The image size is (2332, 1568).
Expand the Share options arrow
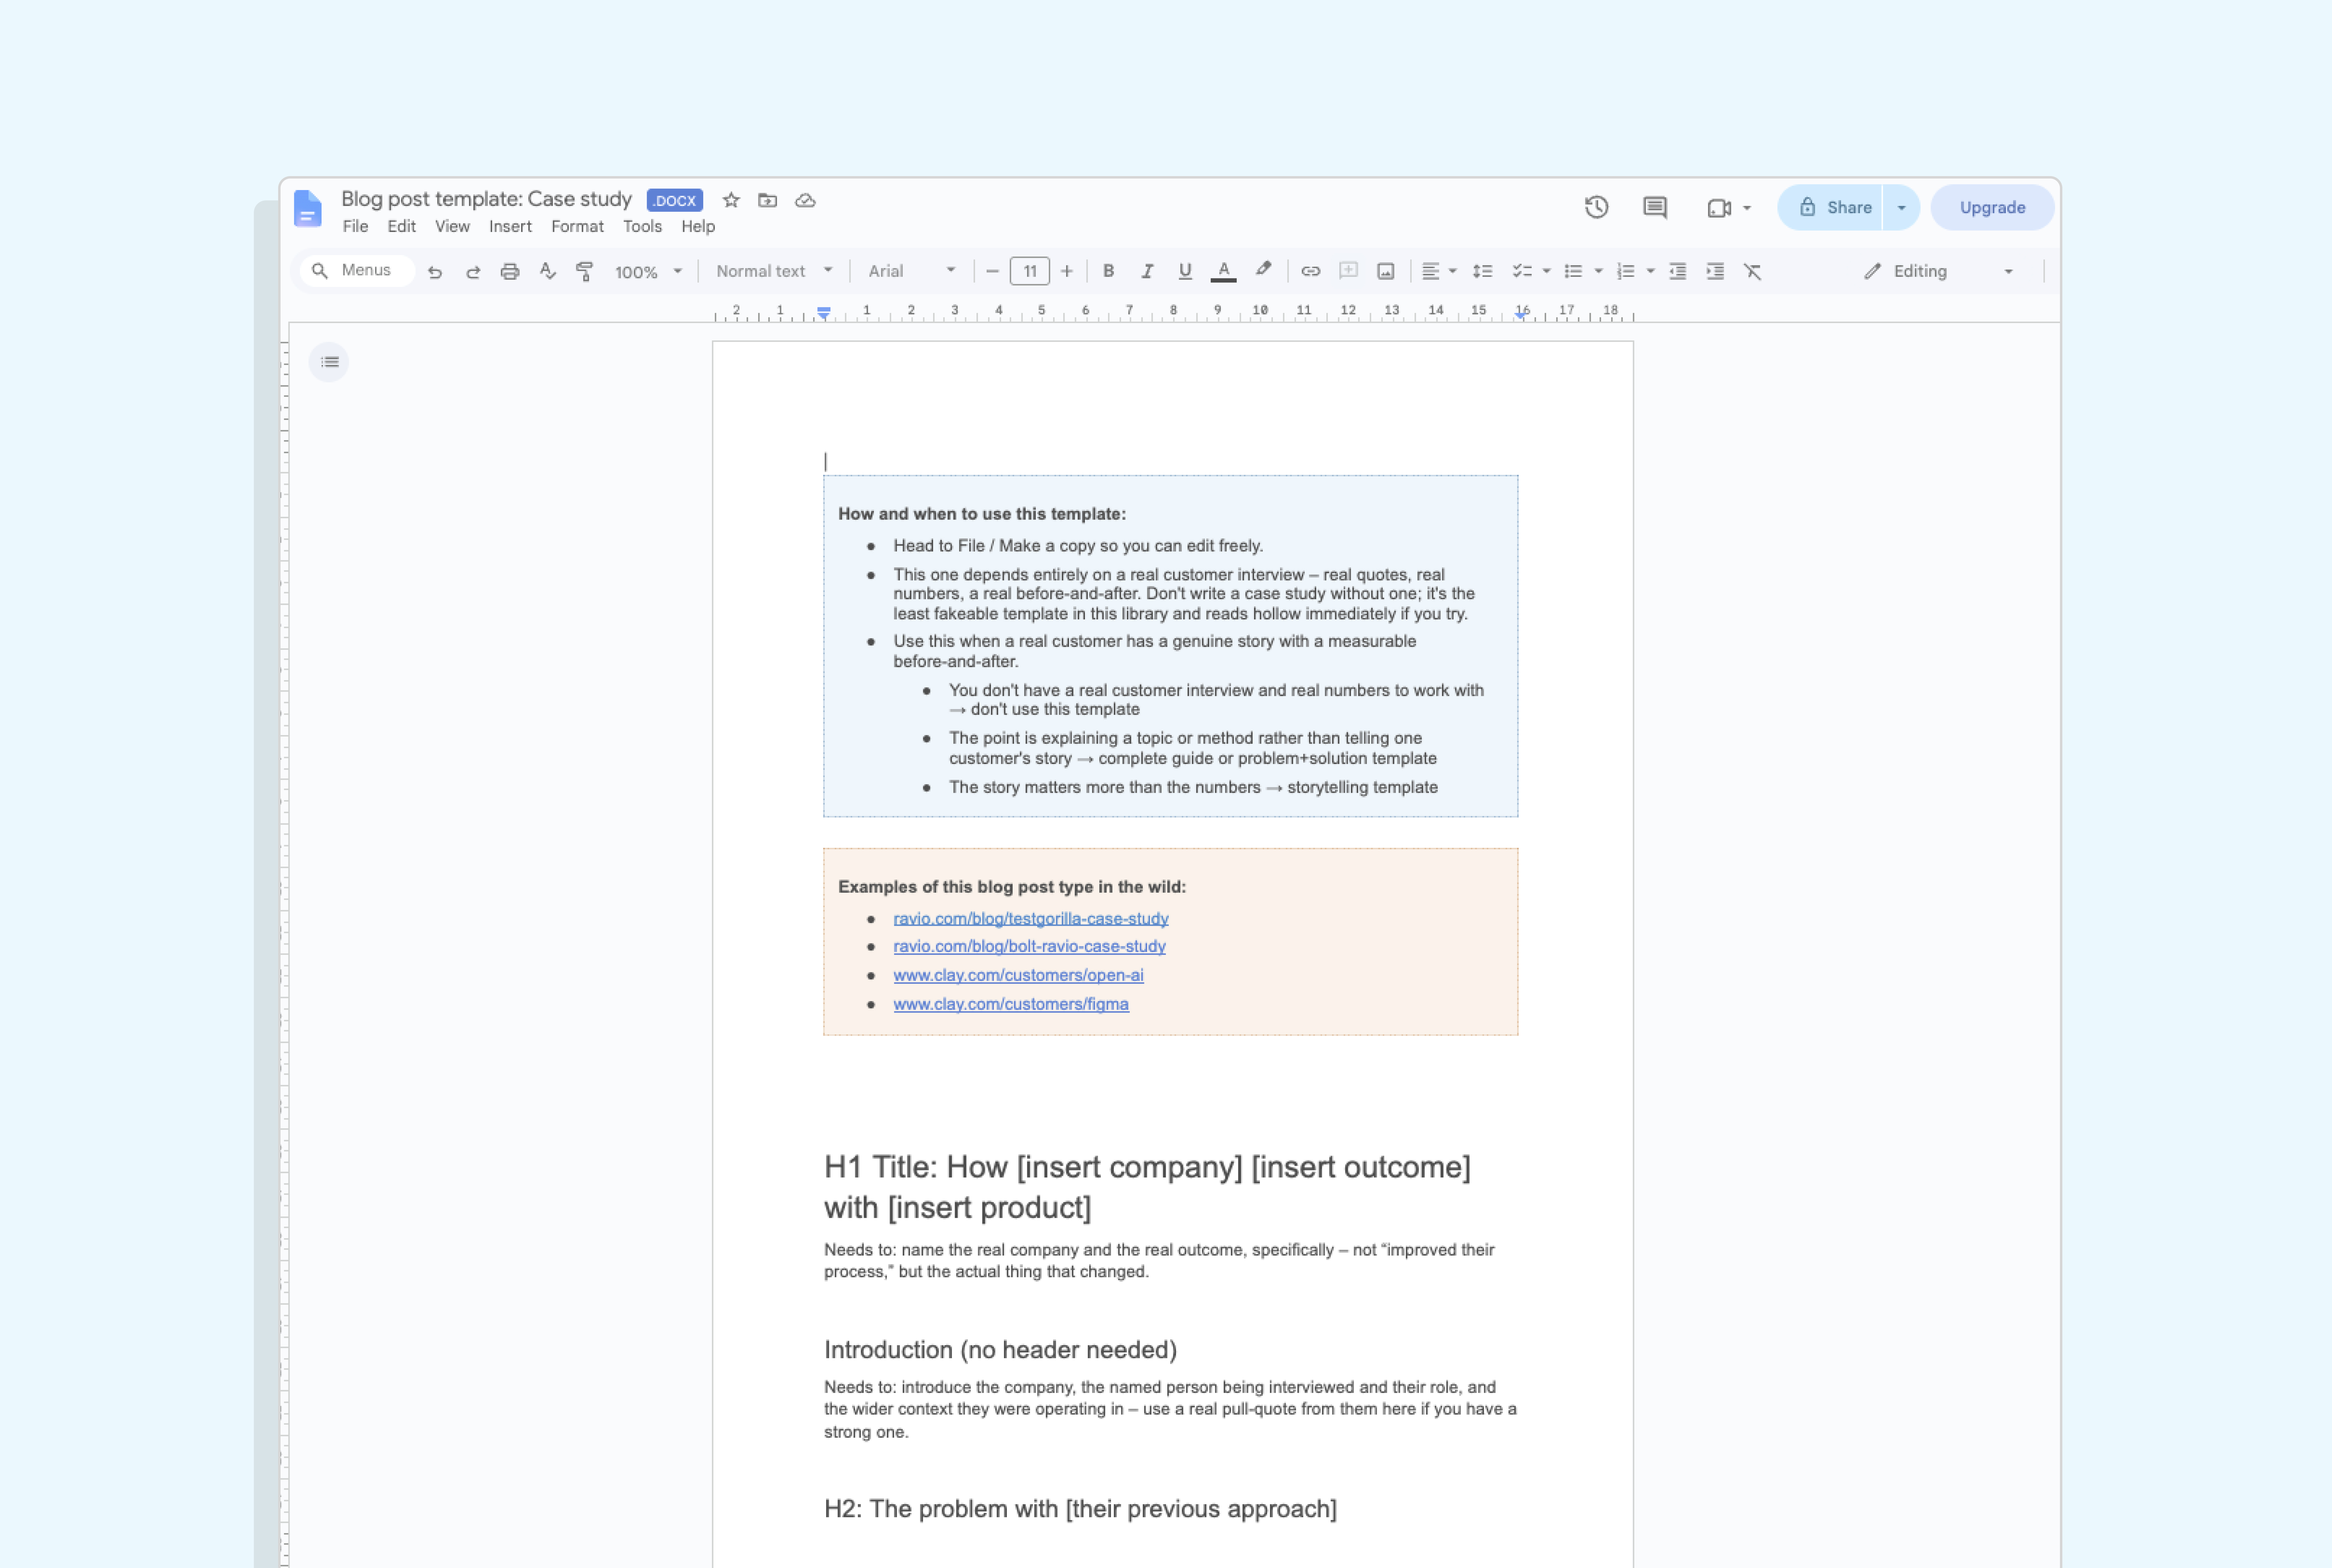[x=1901, y=208]
